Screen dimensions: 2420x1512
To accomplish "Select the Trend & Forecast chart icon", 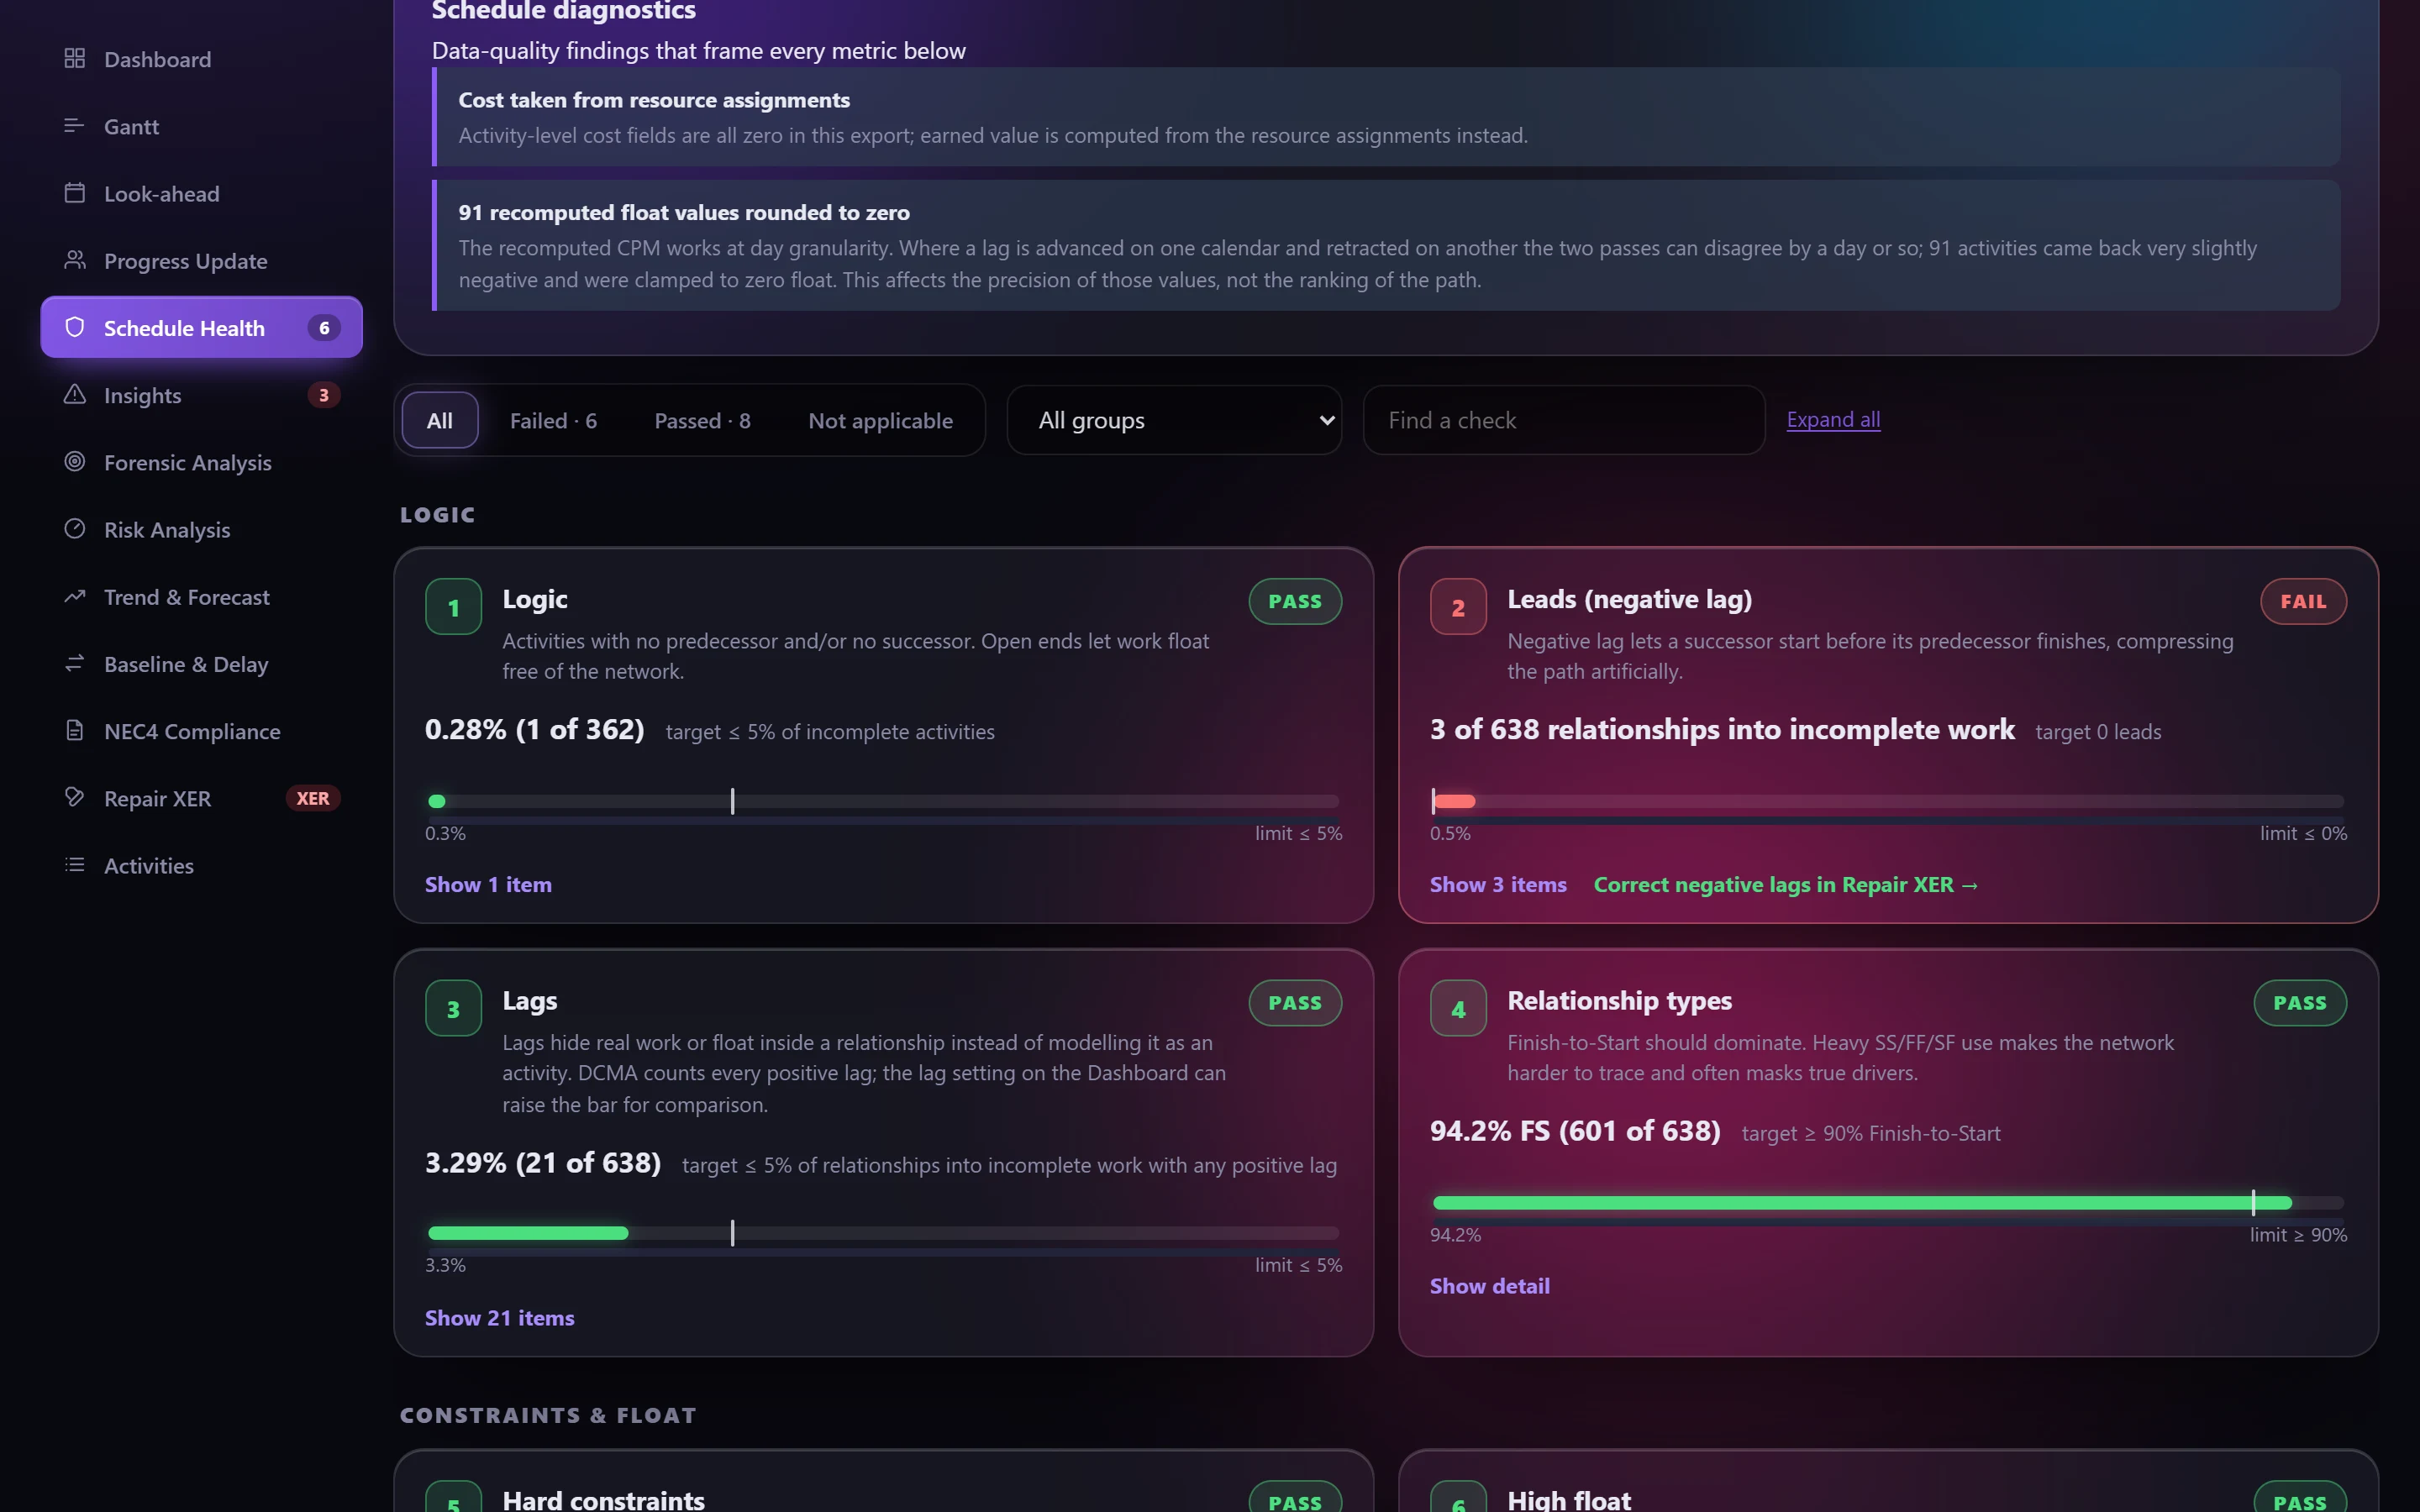I will coord(74,596).
